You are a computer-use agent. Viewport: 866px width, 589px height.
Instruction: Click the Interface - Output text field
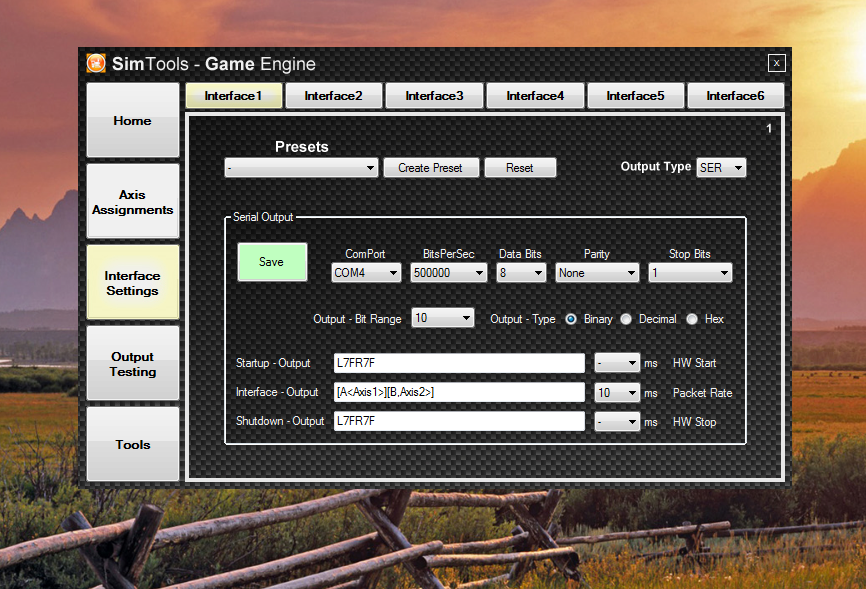pyautogui.click(x=459, y=392)
